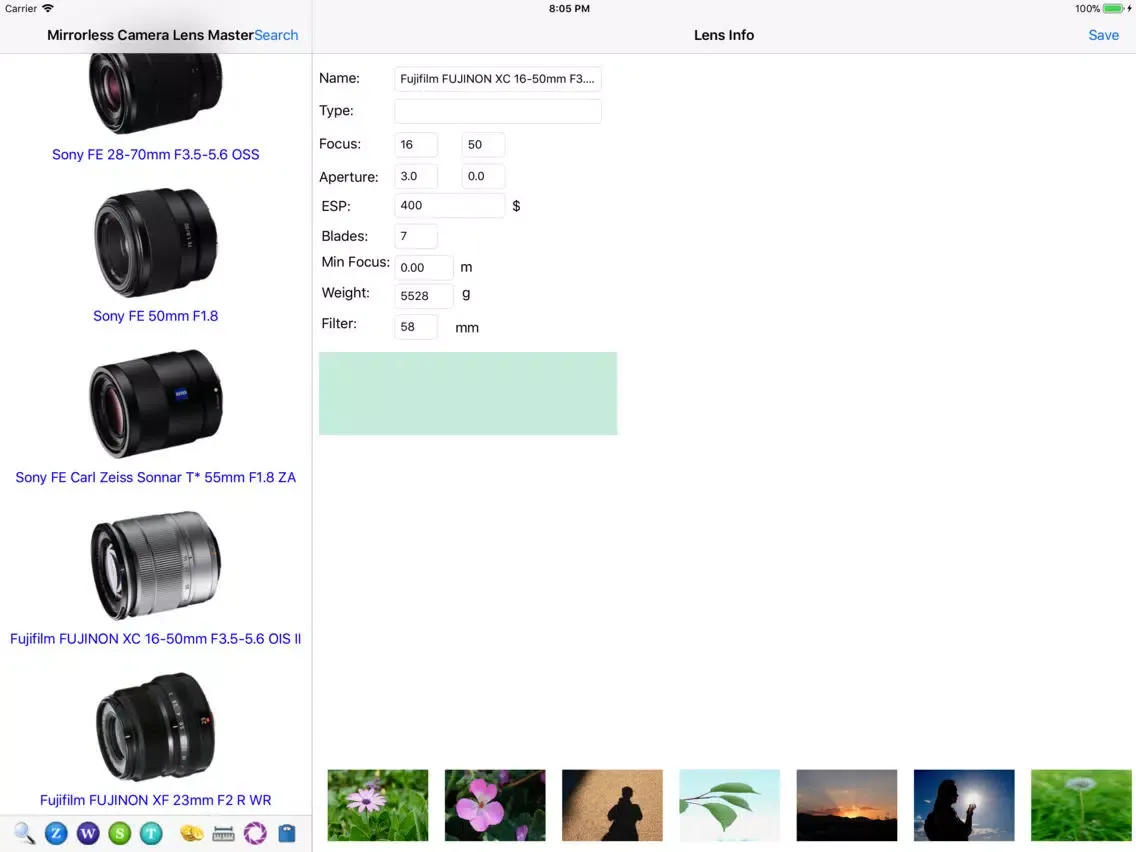The height and width of the screenshot is (852, 1136).
Task: Open the pink flower sample photo
Action: point(495,805)
